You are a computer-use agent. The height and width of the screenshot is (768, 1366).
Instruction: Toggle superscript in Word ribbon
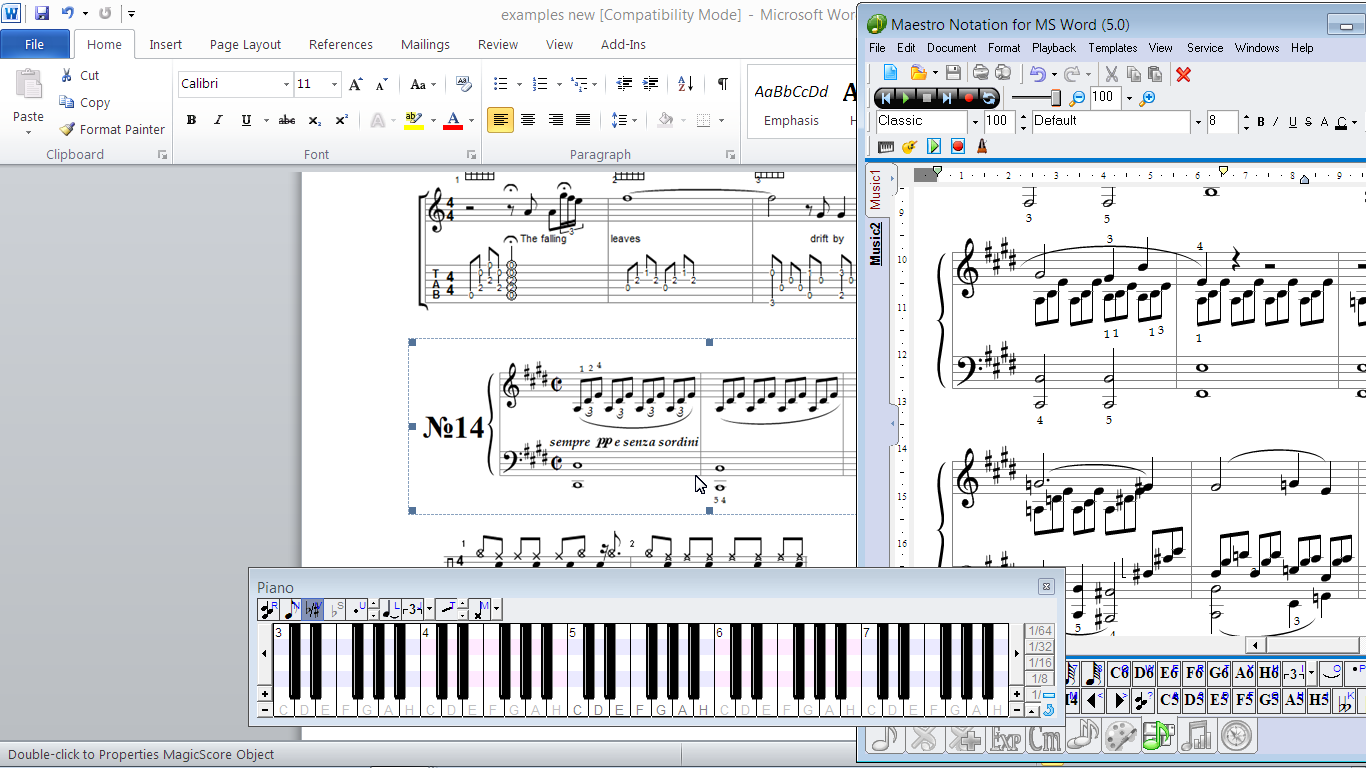coord(341,120)
